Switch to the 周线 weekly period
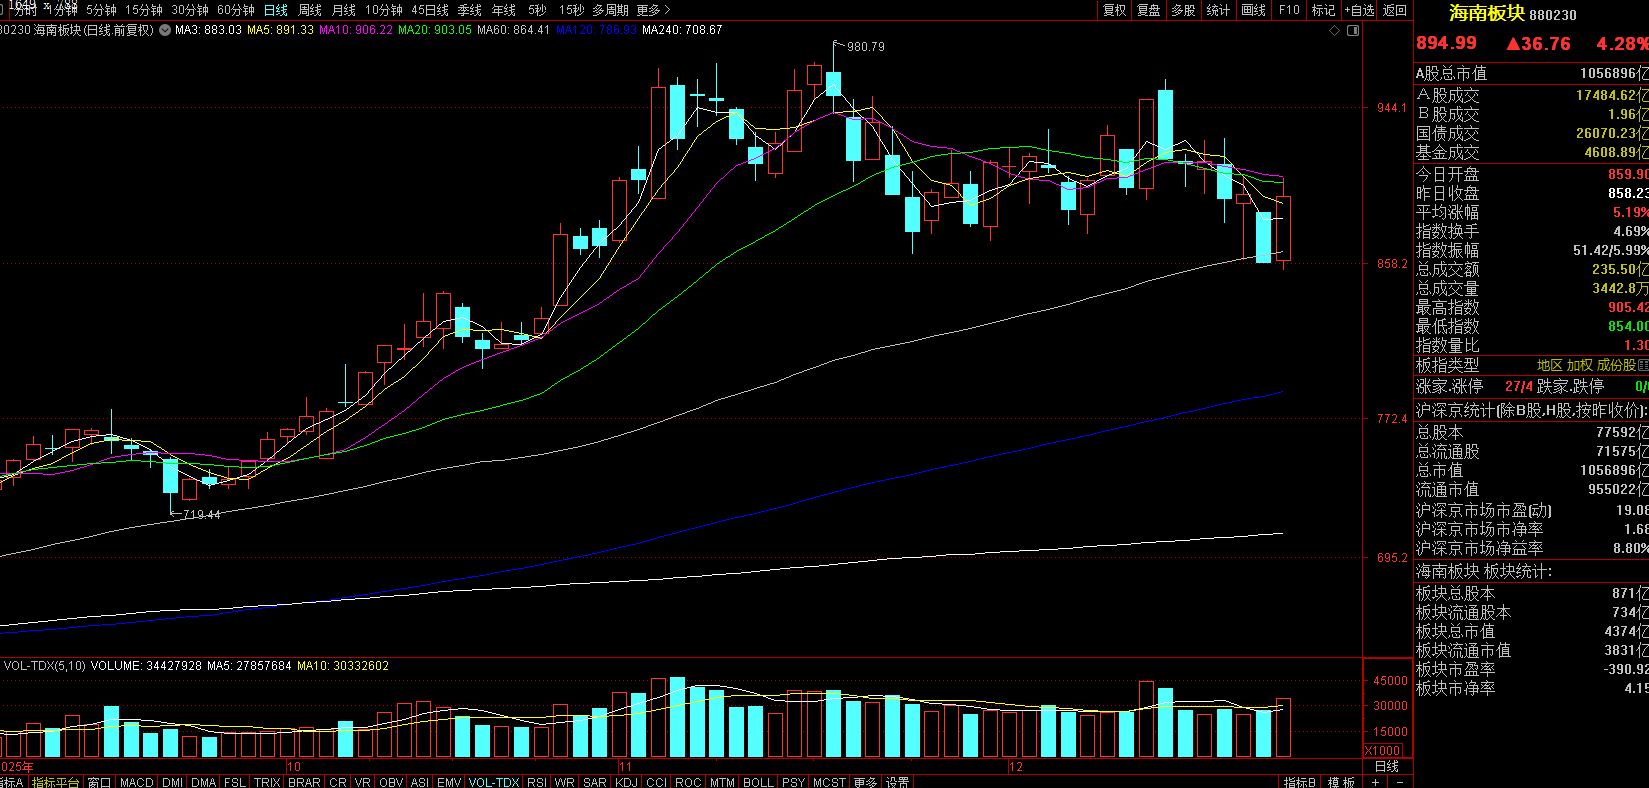The height and width of the screenshot is (788, 1649). point(310,10)
